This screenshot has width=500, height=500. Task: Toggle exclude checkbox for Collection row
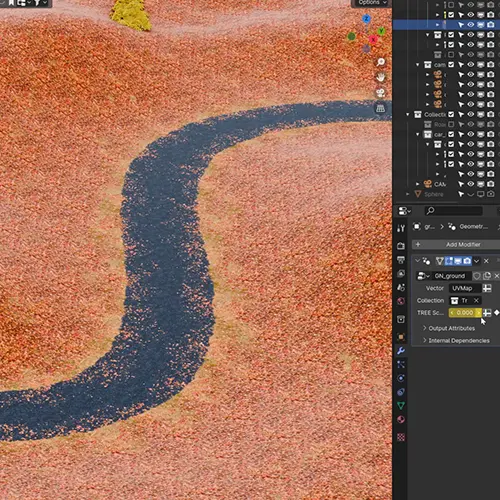click(x=451, y=114)
